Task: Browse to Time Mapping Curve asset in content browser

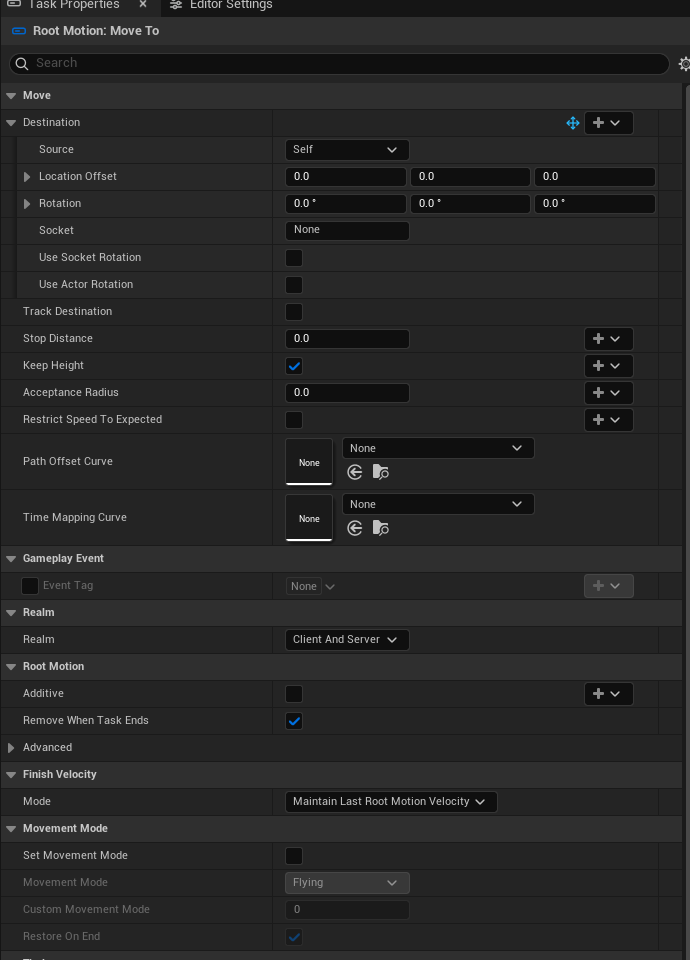Action: click(381, 528)
